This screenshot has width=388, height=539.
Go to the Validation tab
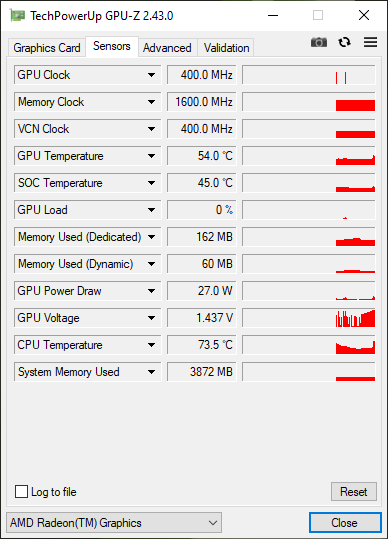[x=226, y=47]
